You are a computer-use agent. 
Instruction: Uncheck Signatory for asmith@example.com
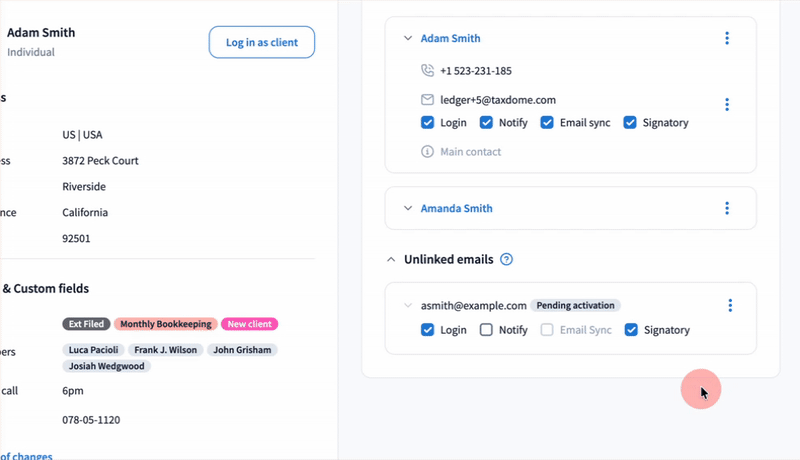tap(631, 330)
